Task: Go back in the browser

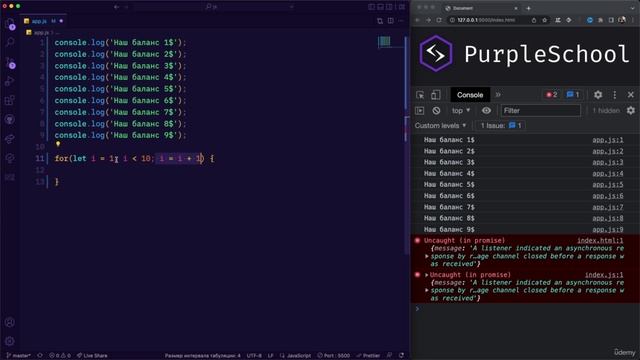Action: 418,20
